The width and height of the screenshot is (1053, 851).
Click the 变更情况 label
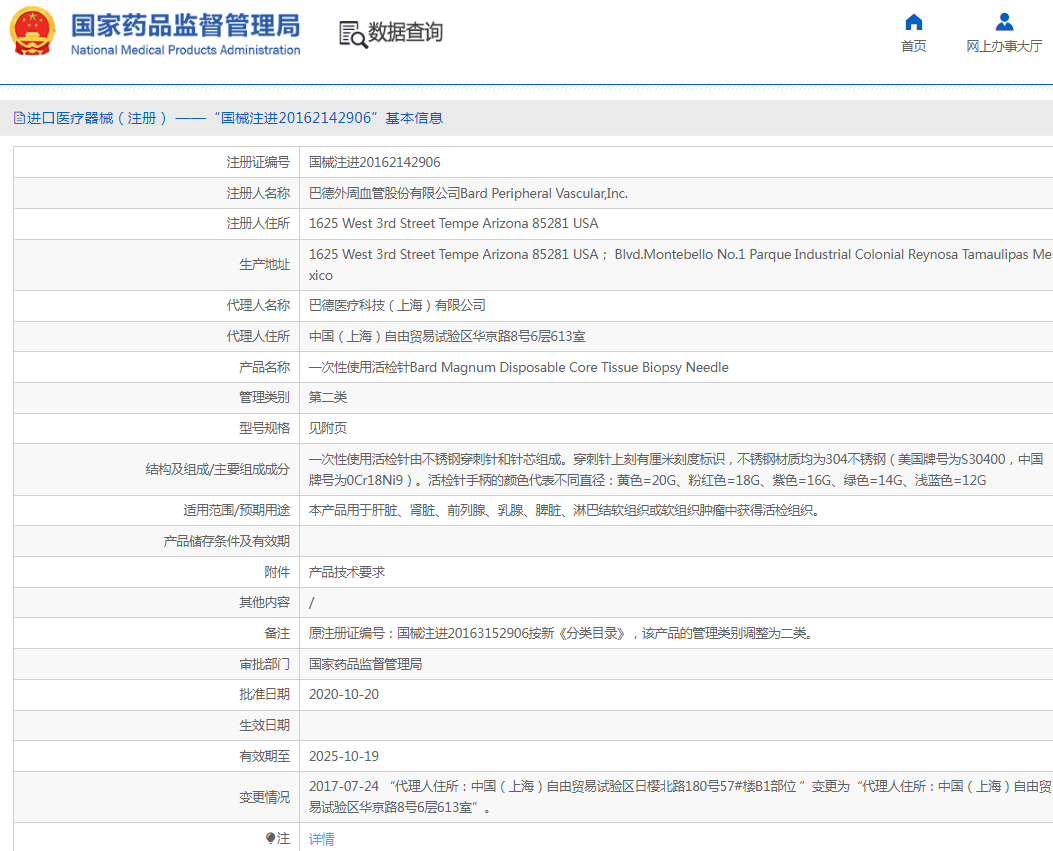point(265,797)
